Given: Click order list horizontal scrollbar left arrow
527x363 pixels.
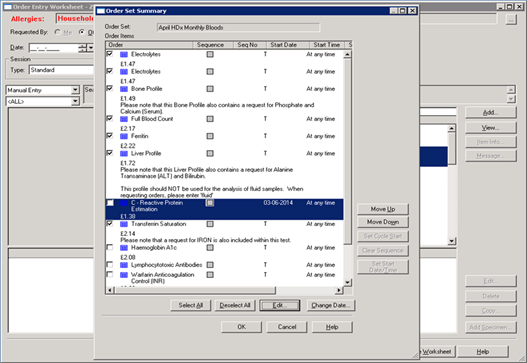Looking at the screenshot, I should point(110,290).
